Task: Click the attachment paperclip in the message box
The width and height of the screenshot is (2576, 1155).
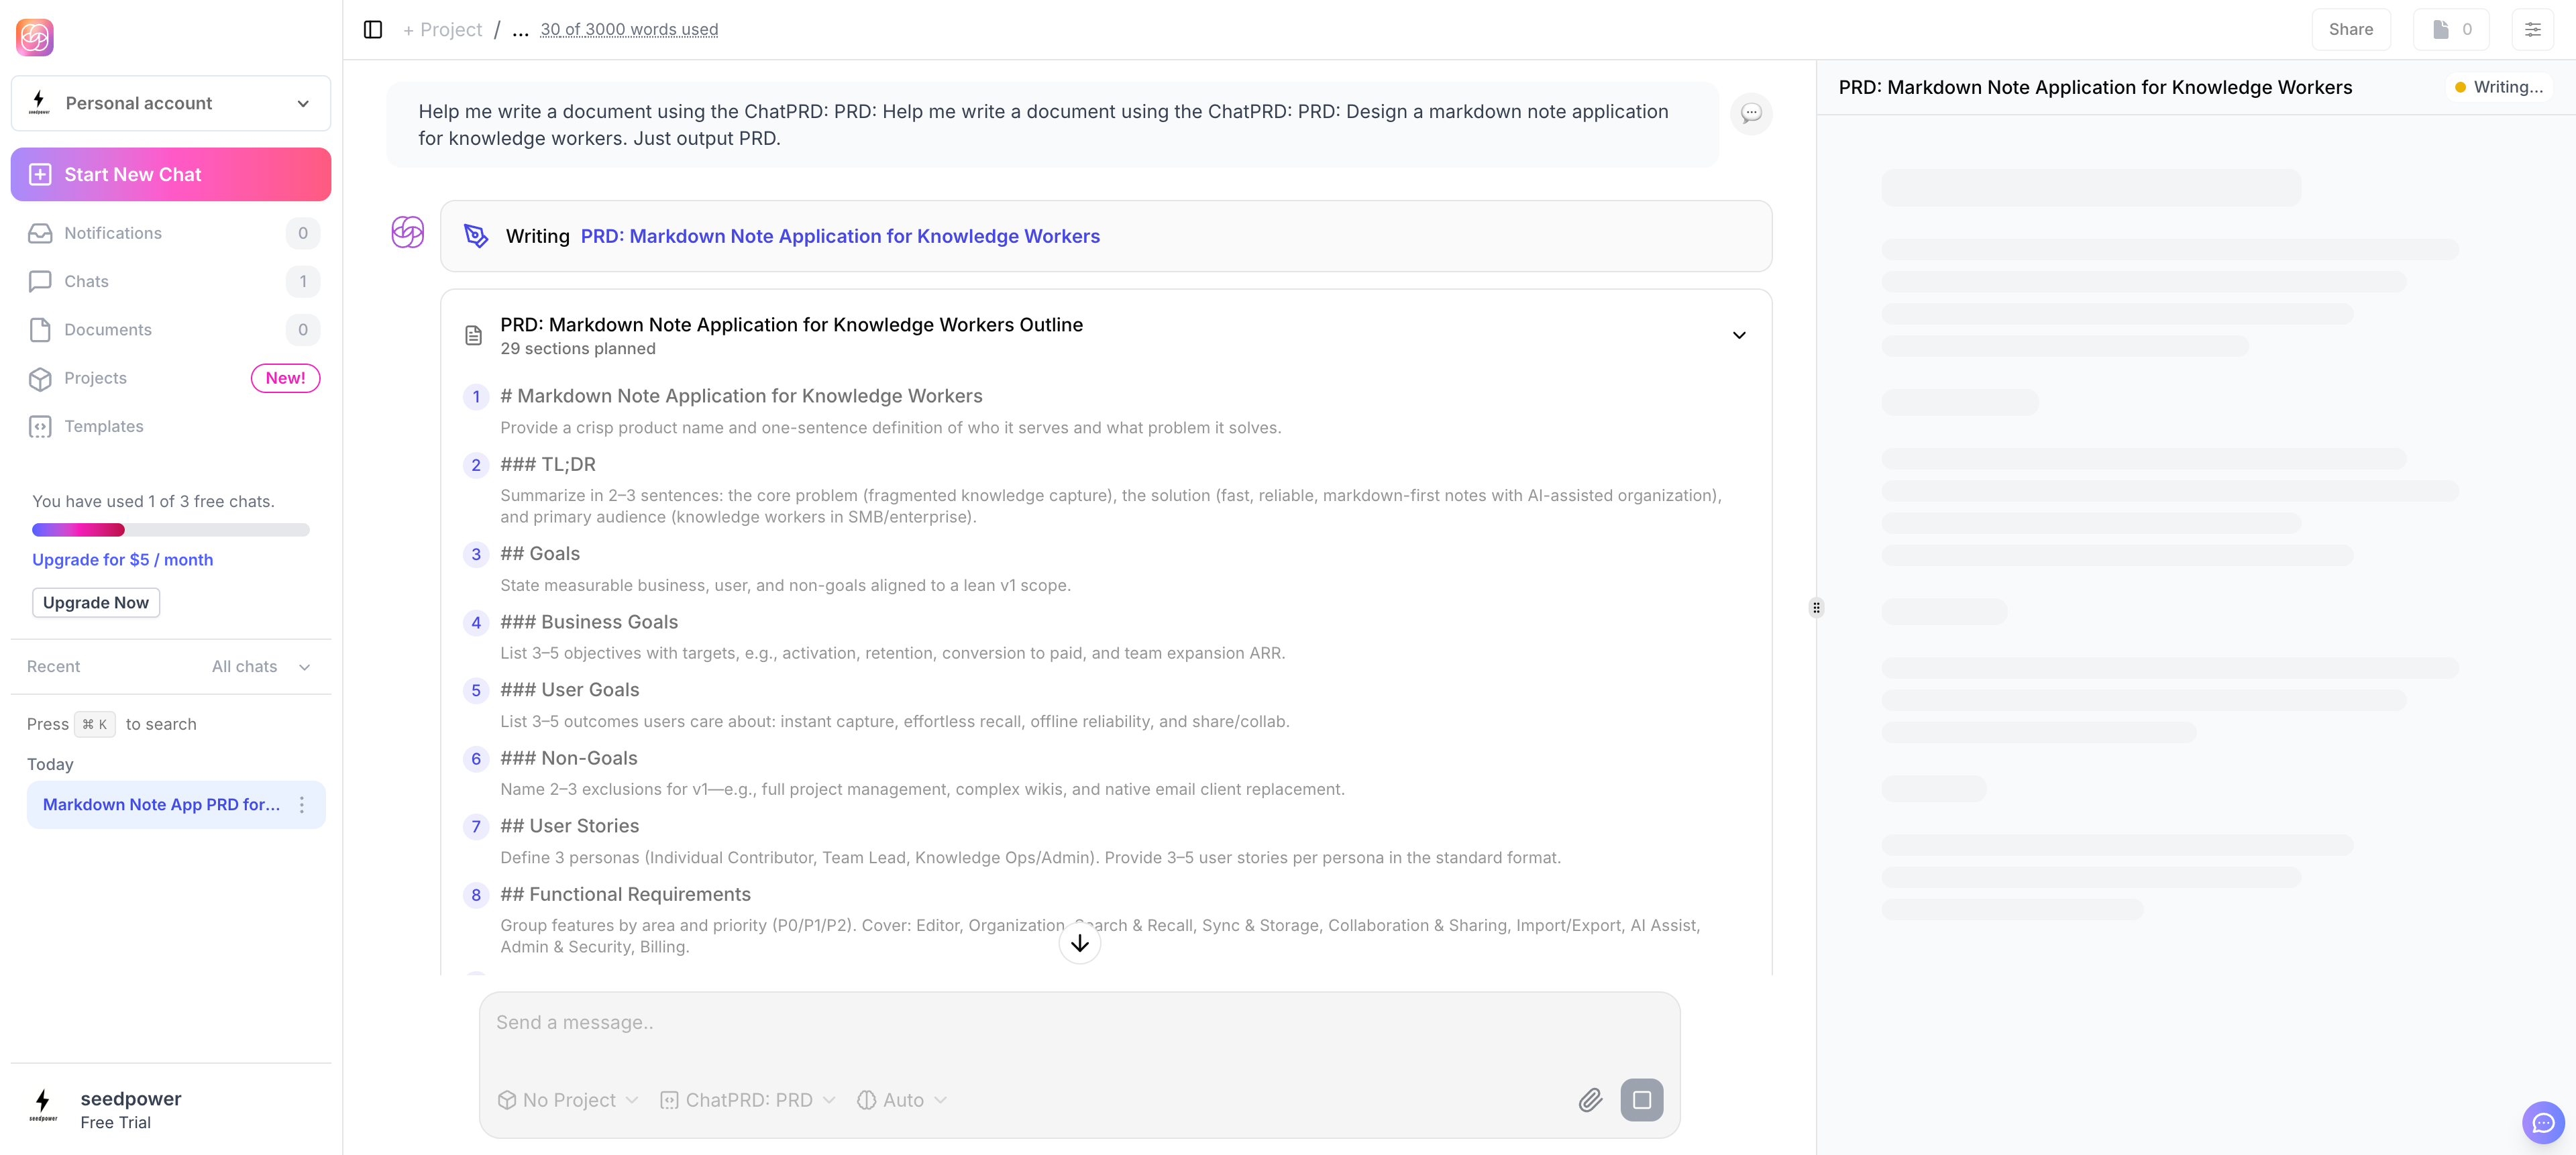Action: 1590,1100
